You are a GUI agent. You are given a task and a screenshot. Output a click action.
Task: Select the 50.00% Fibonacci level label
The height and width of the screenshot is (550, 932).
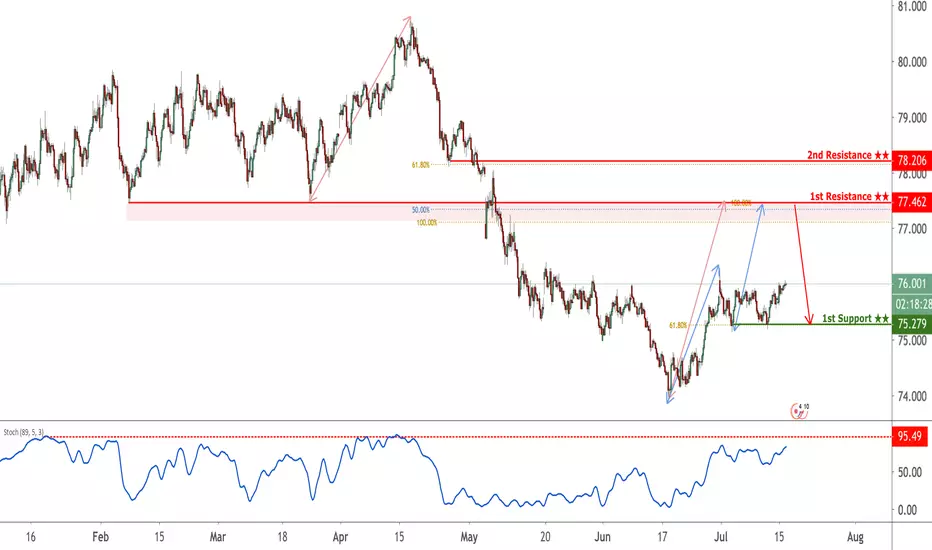[420, 210]
